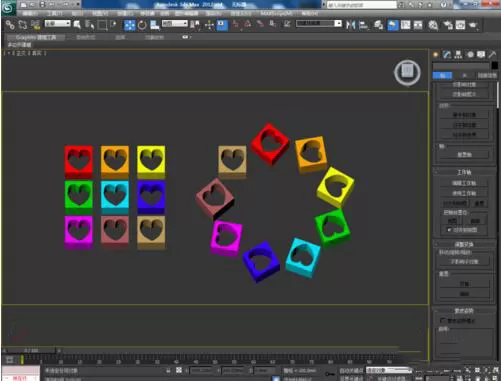Click the Render Production teapot icon
This screenshot has height=381, width=501.
coord(473,25)
